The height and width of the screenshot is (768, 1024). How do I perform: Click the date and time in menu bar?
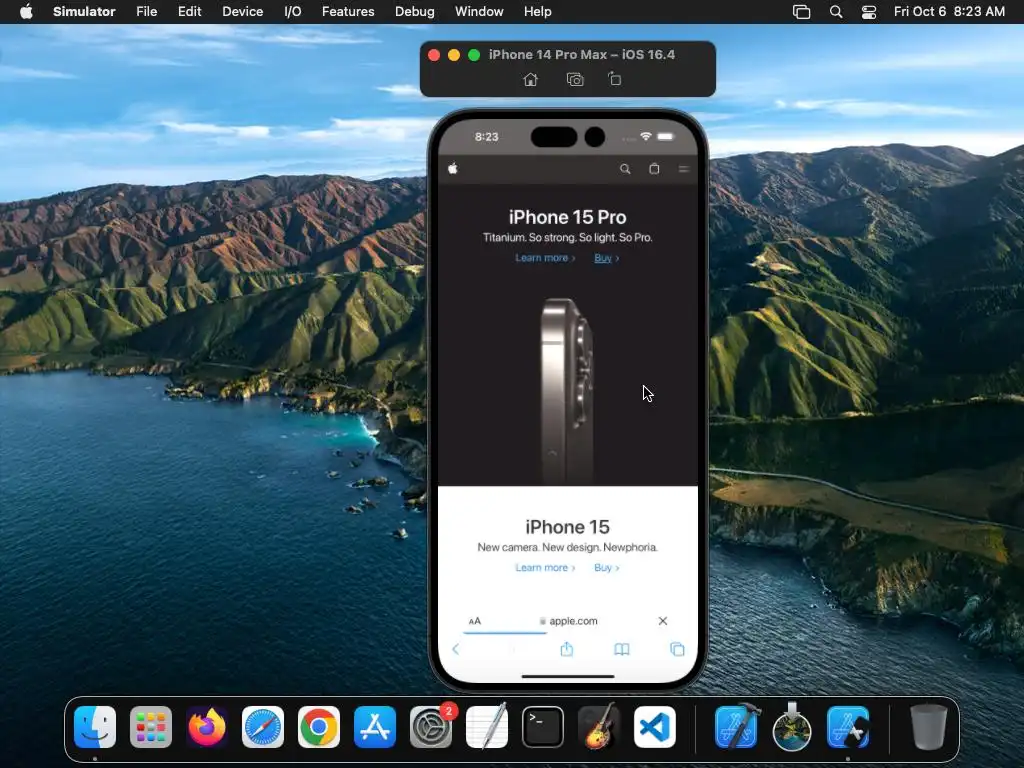(x=949, y=12)
